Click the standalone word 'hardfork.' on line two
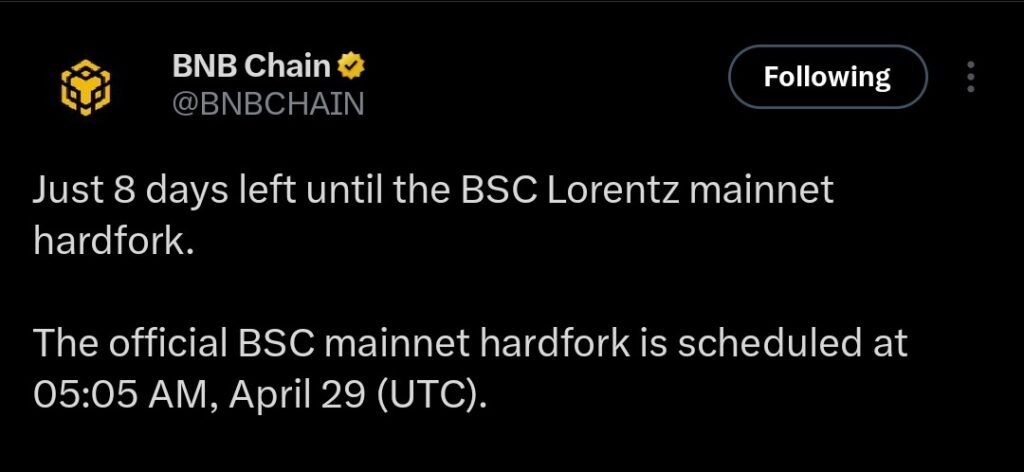 click(x=113, y=241)
